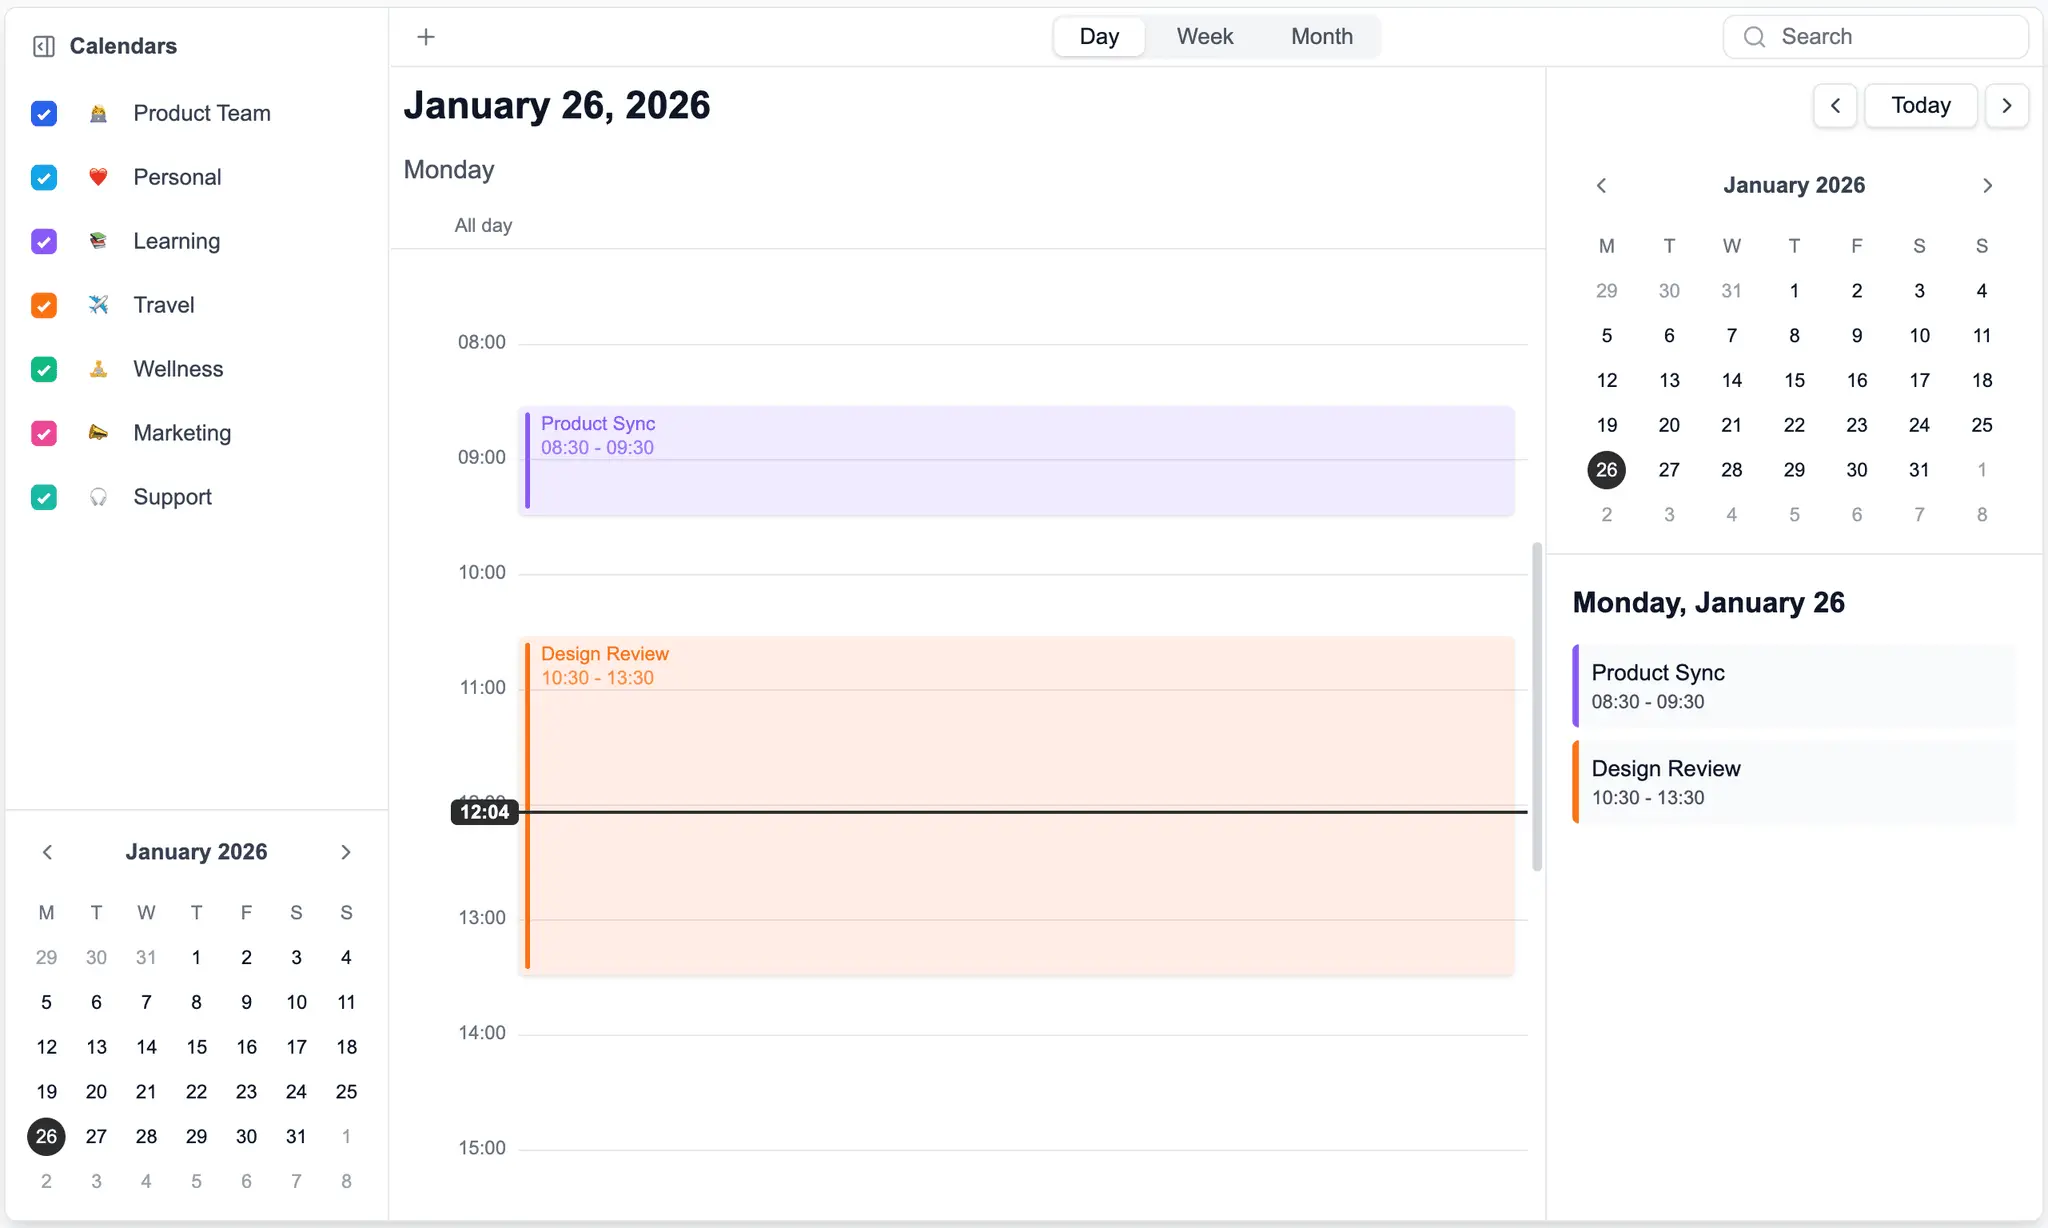Viewport: 2048px width, 1228px height.
Task: Click the Learning books icon
Action: (98, 241)
